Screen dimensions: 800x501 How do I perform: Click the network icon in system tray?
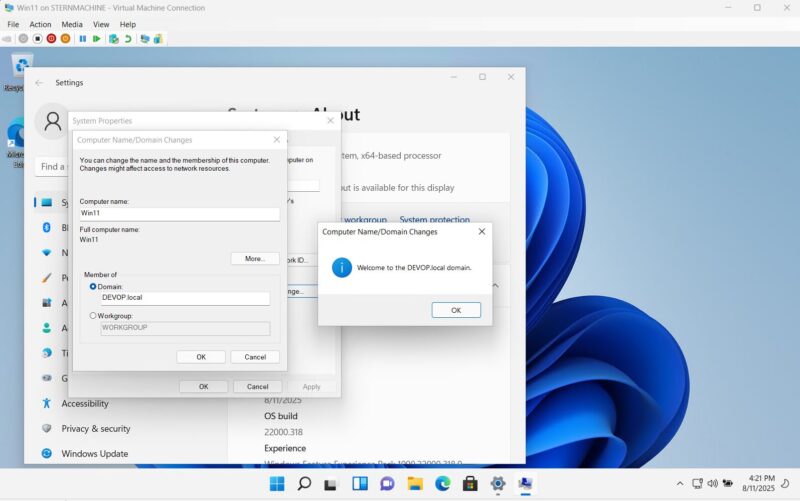pos(697,483)
